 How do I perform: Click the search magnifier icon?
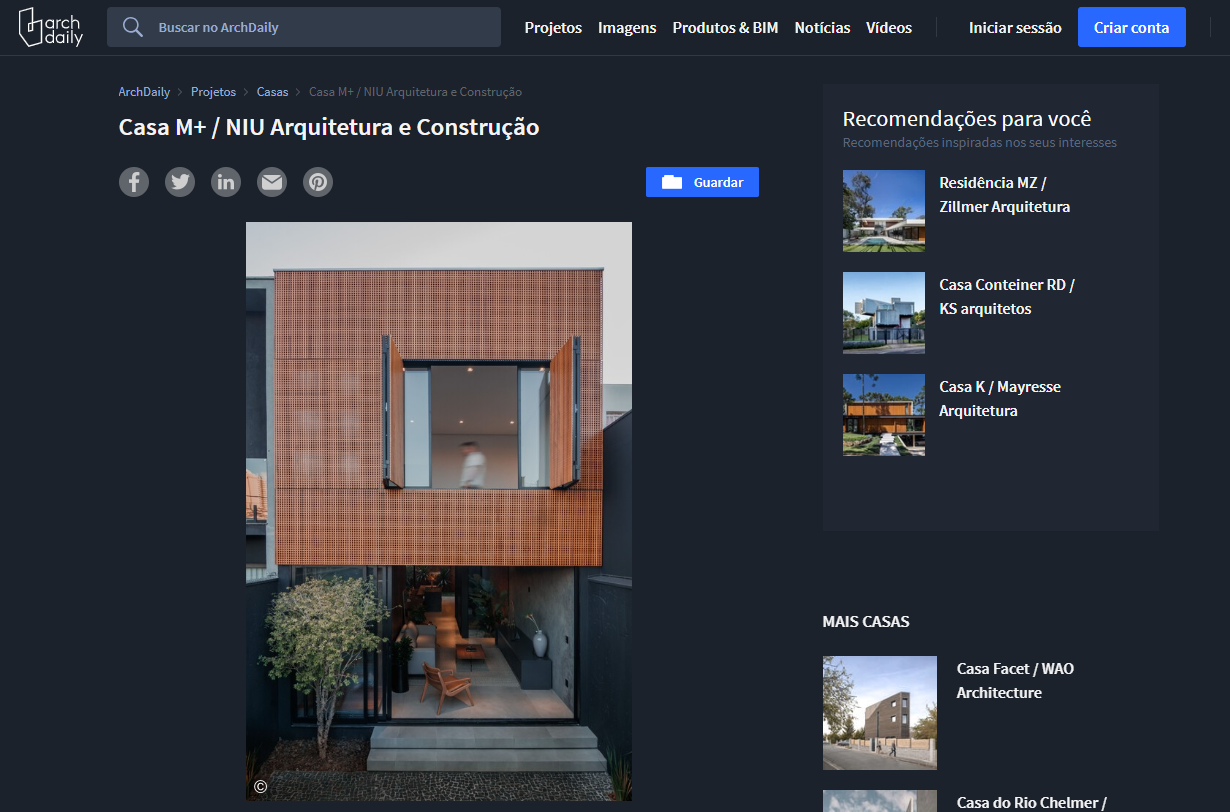(x=133, y=27)
